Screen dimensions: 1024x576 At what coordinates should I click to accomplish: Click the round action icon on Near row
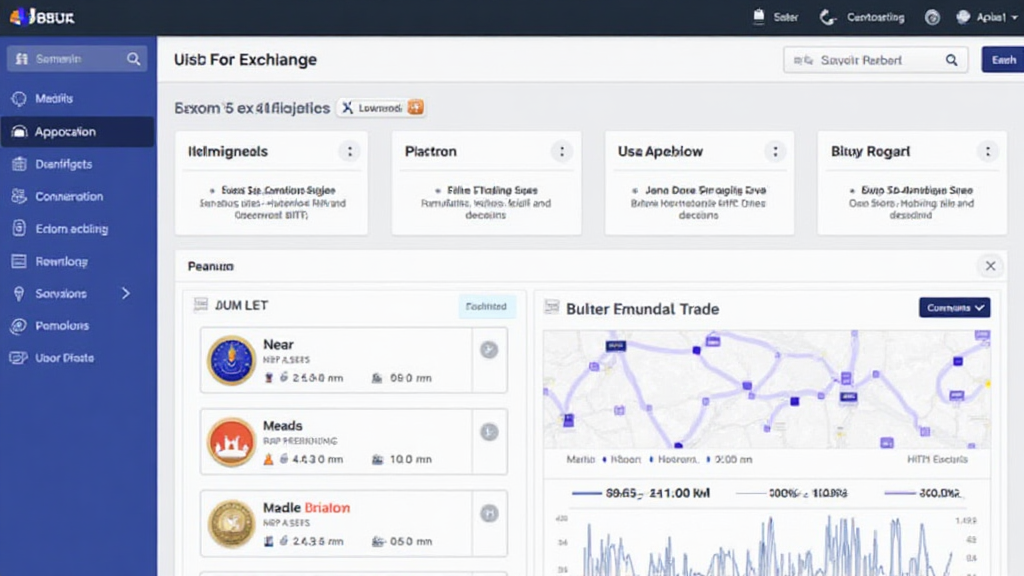tap(489, 350)
